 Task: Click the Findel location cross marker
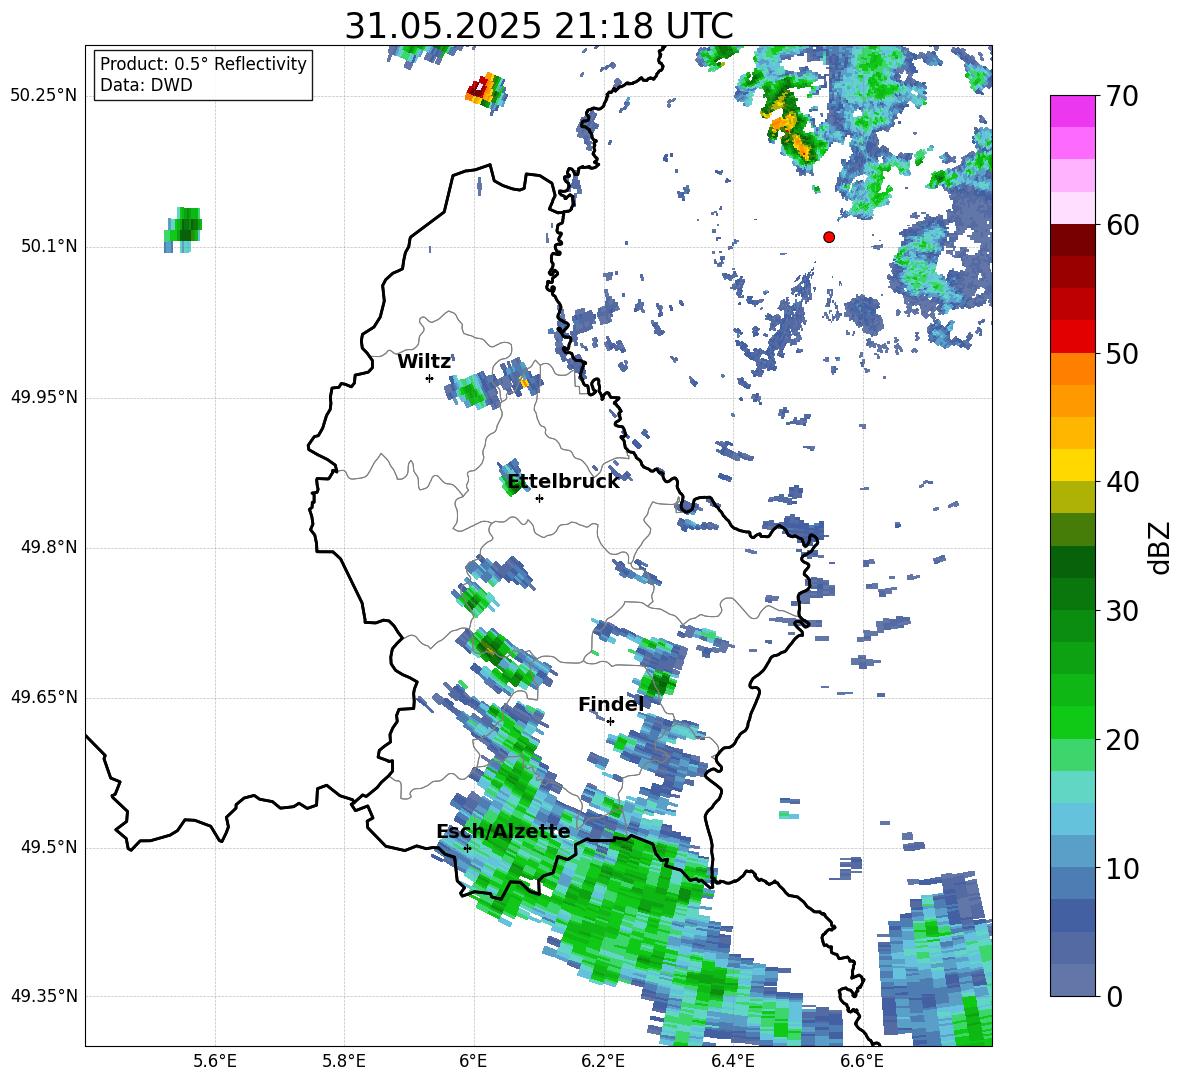[610, 722]
